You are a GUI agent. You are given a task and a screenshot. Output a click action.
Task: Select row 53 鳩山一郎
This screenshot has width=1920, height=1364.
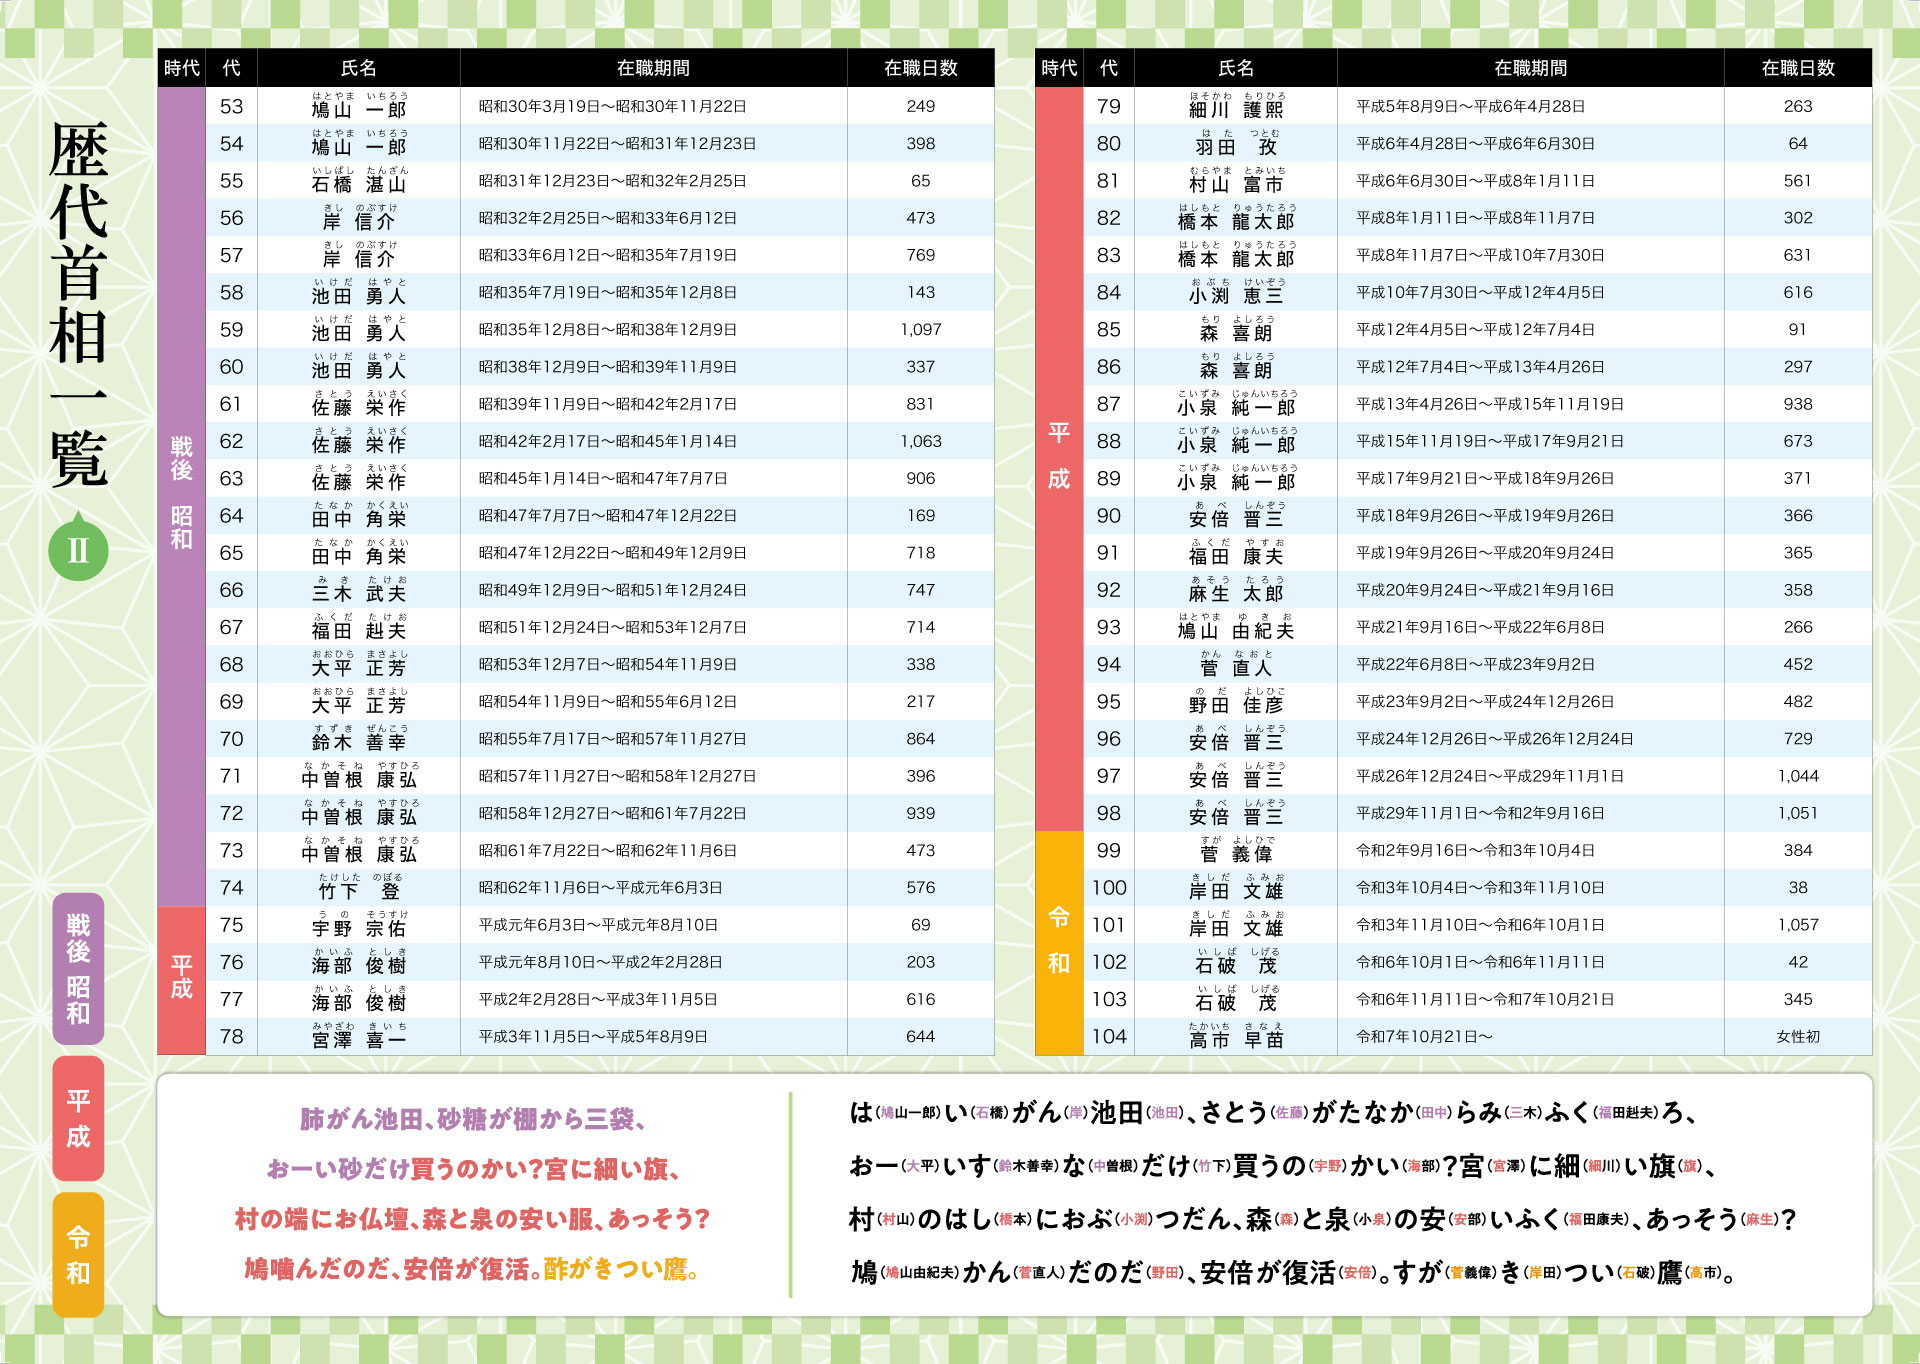[358, 107]
